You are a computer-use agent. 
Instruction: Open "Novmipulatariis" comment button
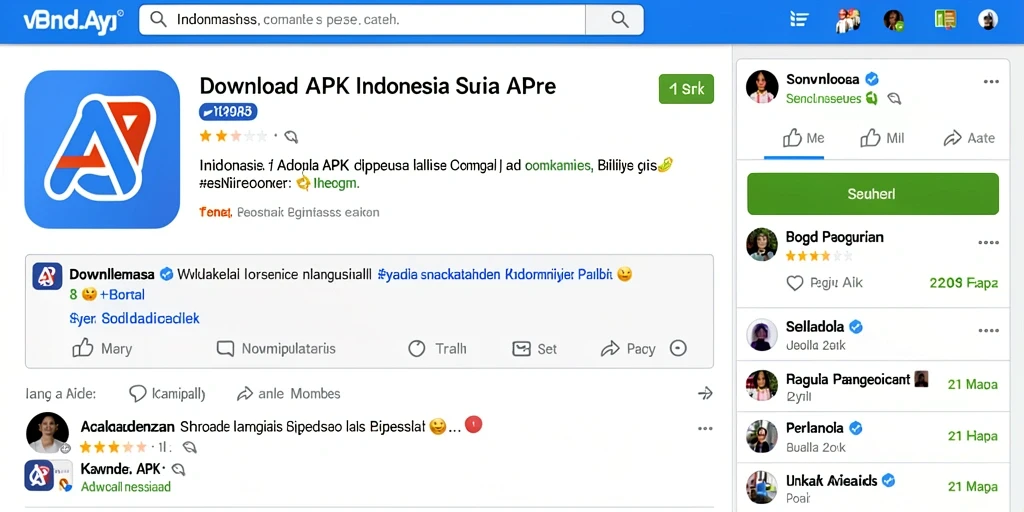coord(276,348)
